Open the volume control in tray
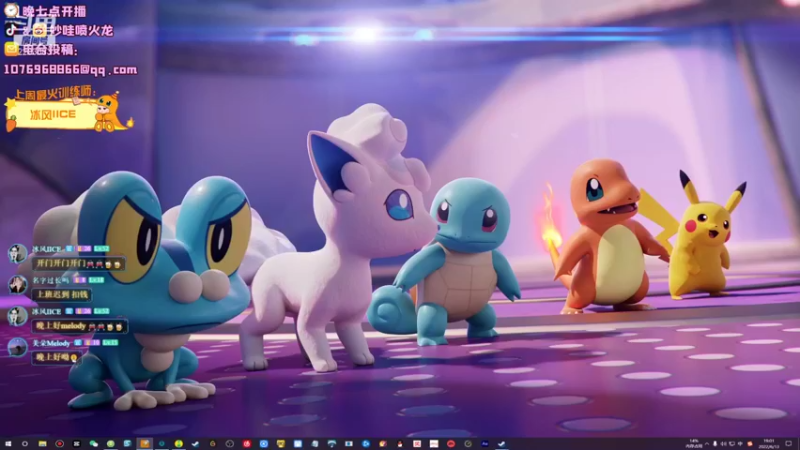This screenshot has height=450, width=800. pyautogui.click(x=723, y=444)
